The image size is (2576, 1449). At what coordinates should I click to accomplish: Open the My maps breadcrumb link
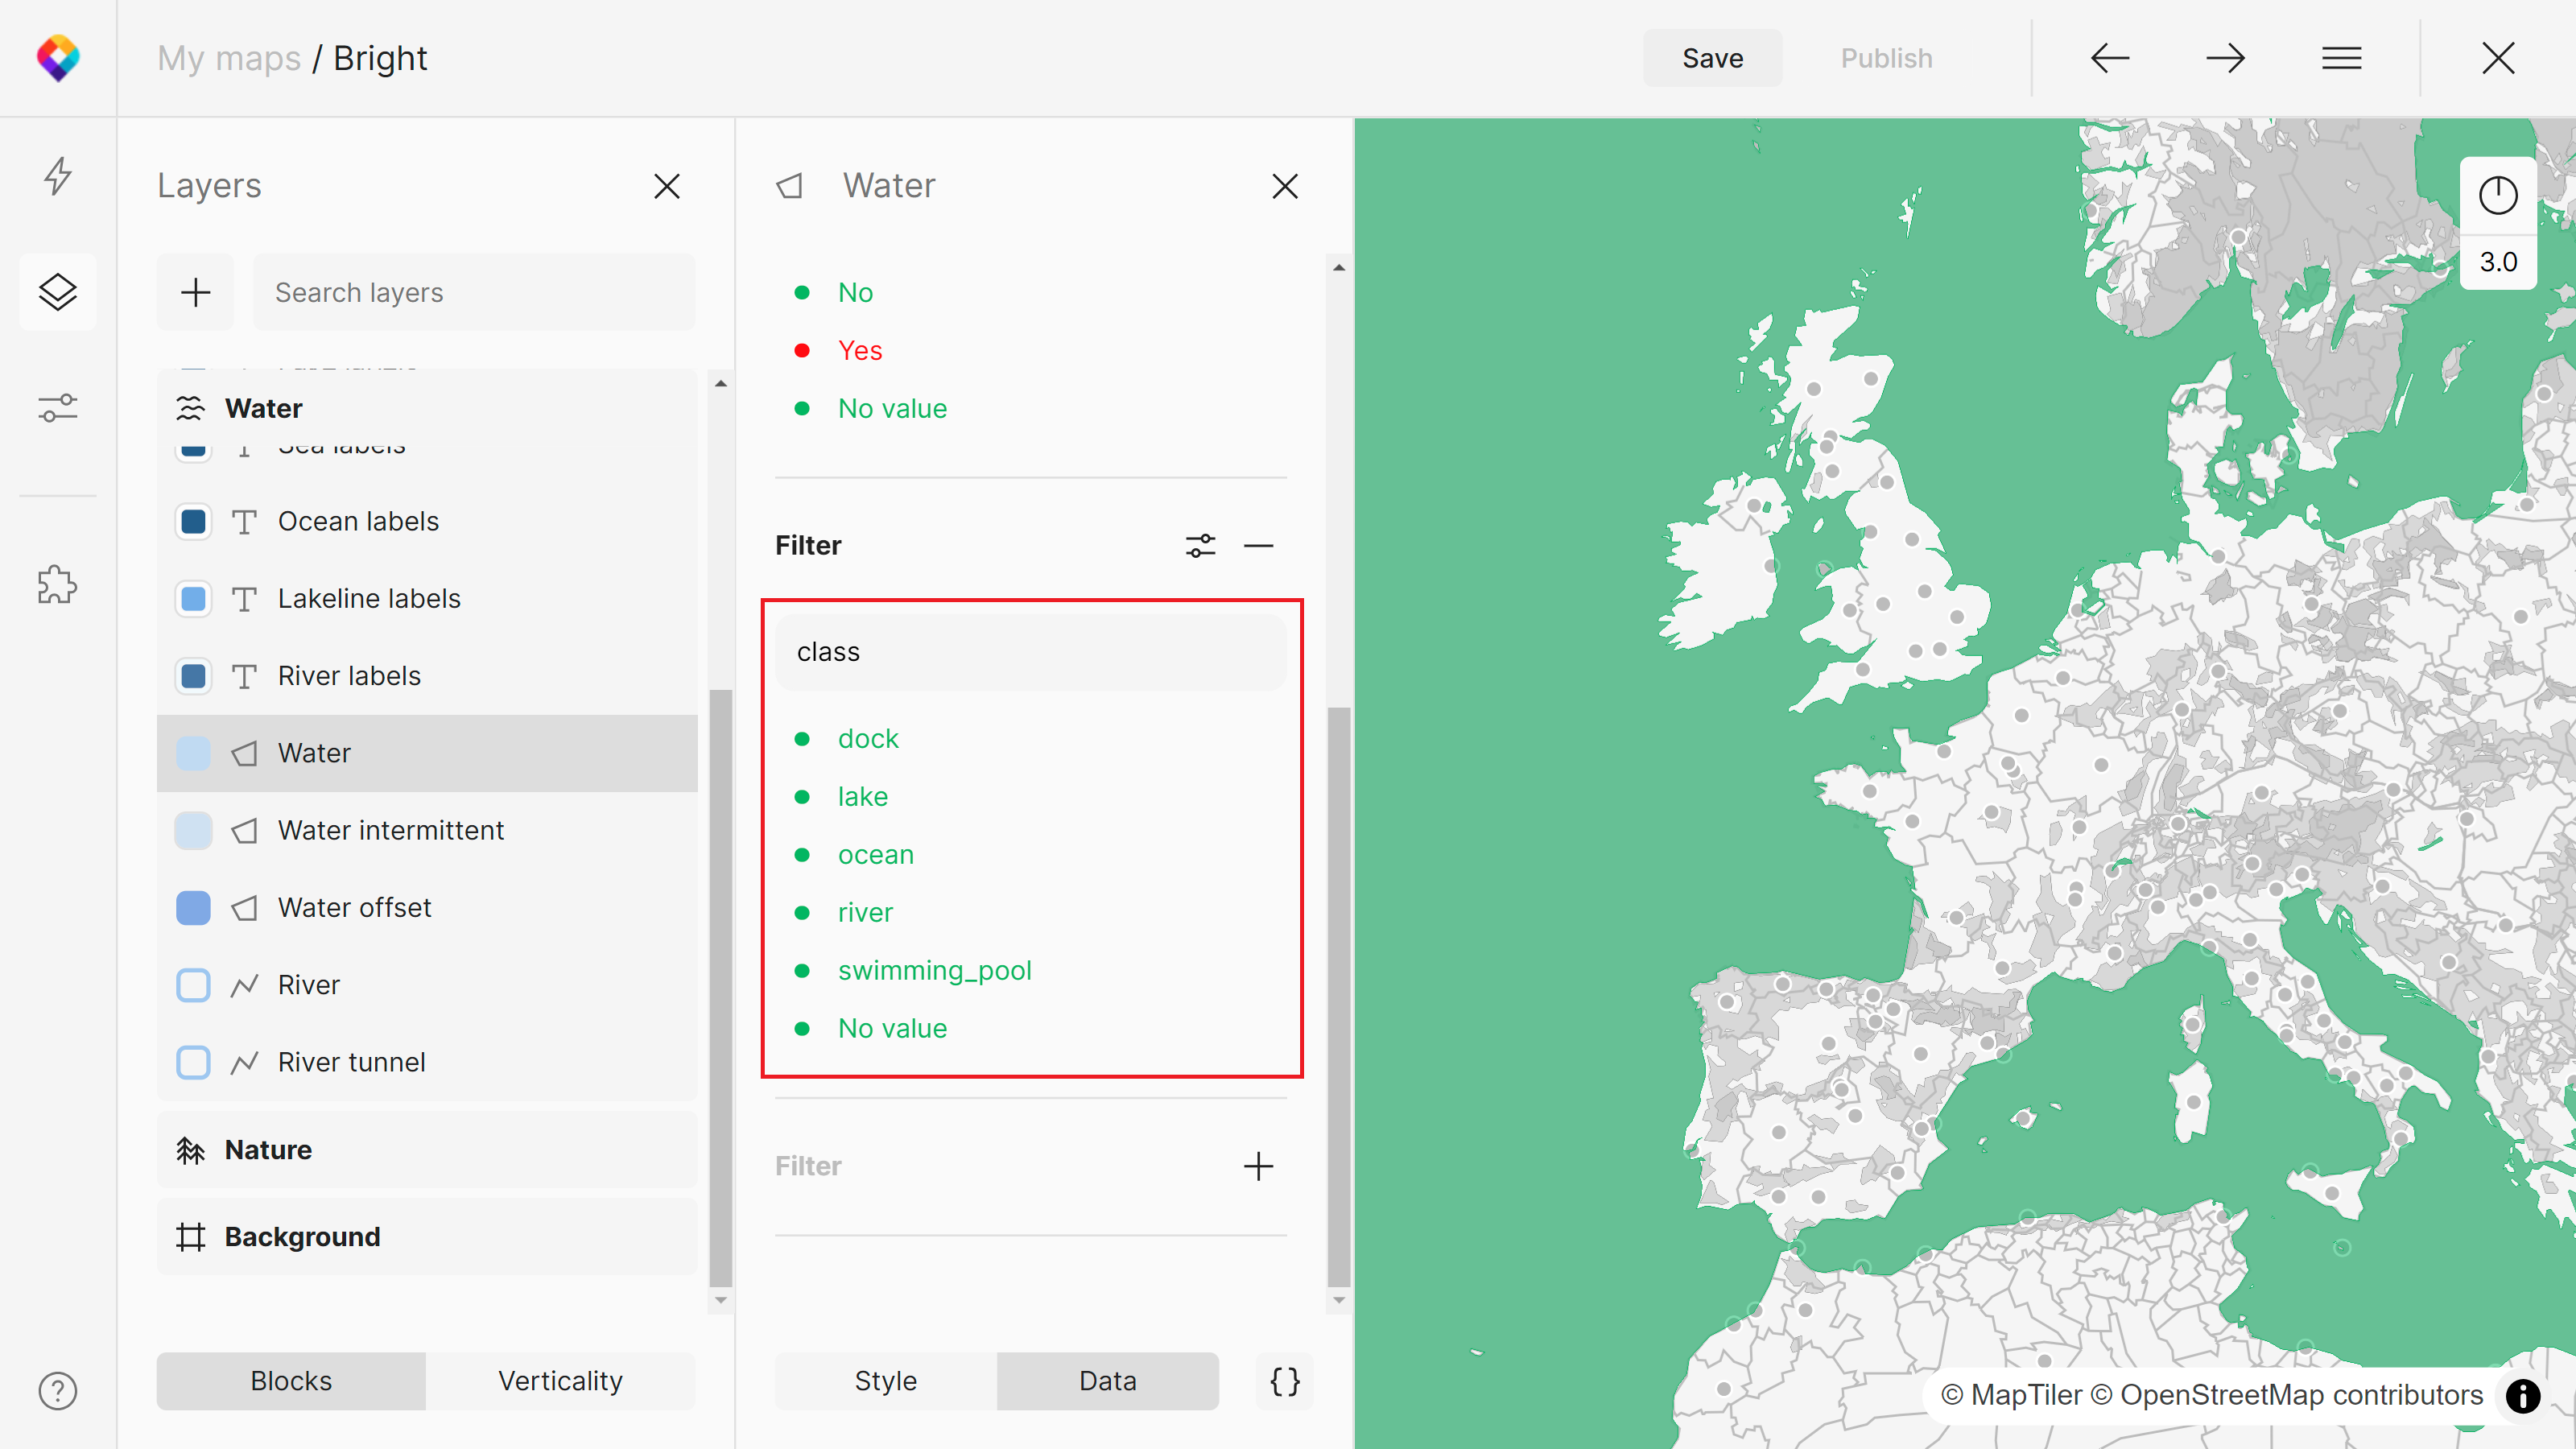(228, 58)
